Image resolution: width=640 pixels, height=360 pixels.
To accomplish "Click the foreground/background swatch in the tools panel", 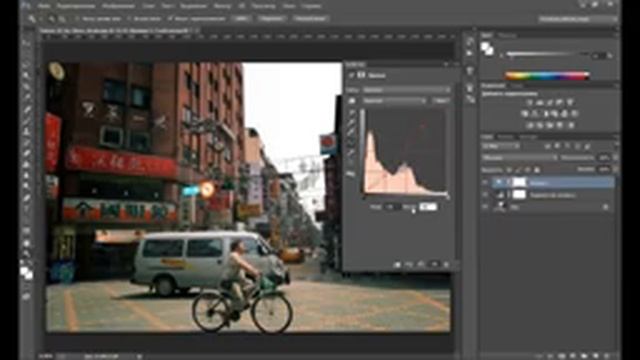I will click(27, 273).
